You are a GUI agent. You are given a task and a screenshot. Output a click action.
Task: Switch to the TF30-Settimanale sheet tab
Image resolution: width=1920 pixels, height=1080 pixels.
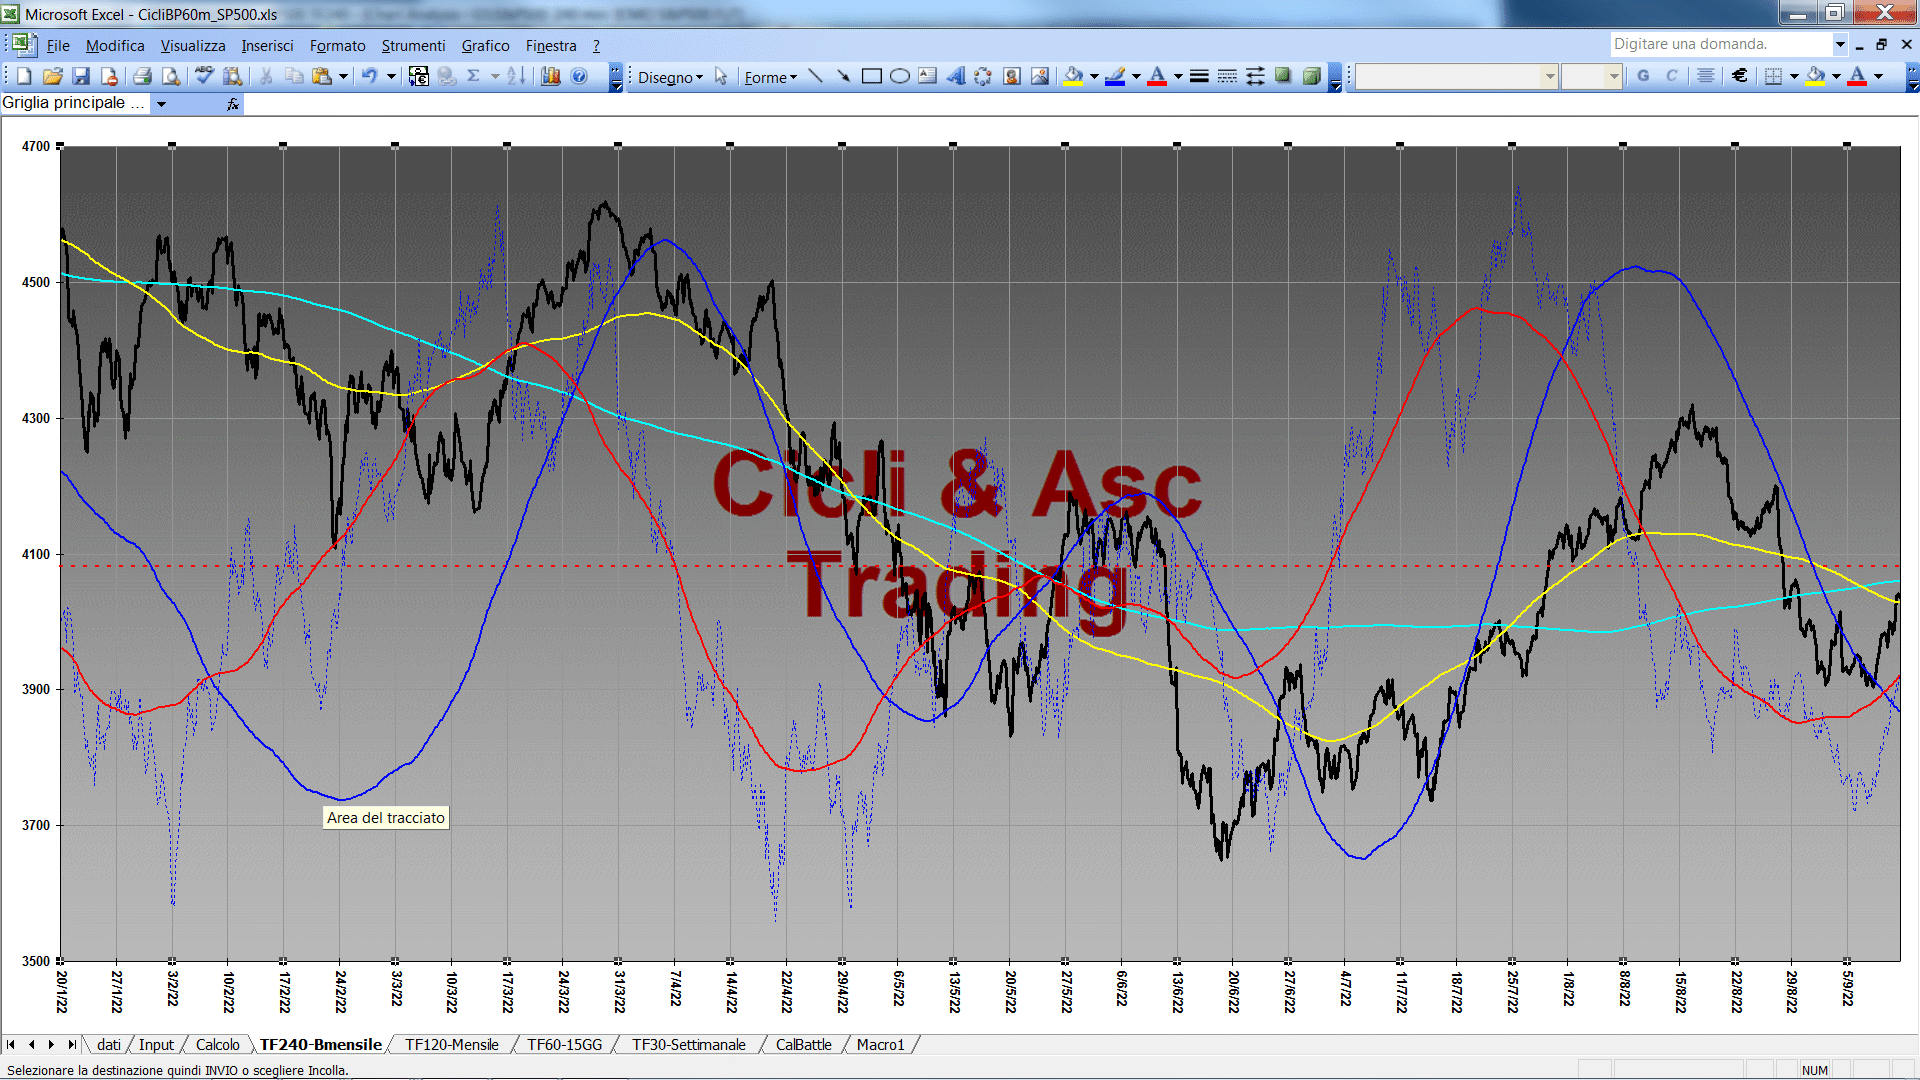688,1044
